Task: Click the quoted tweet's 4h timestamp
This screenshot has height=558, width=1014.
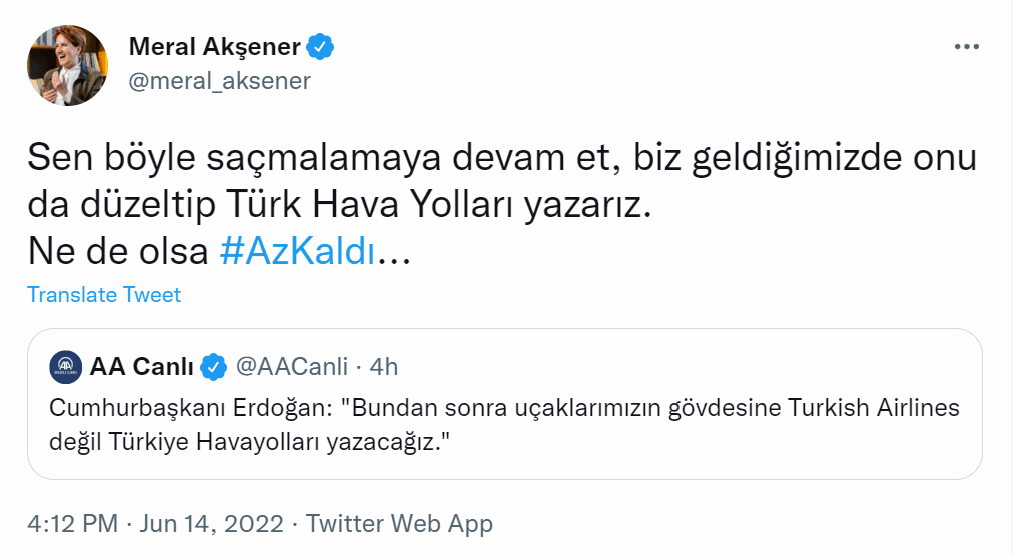Action: click(384, 368)
